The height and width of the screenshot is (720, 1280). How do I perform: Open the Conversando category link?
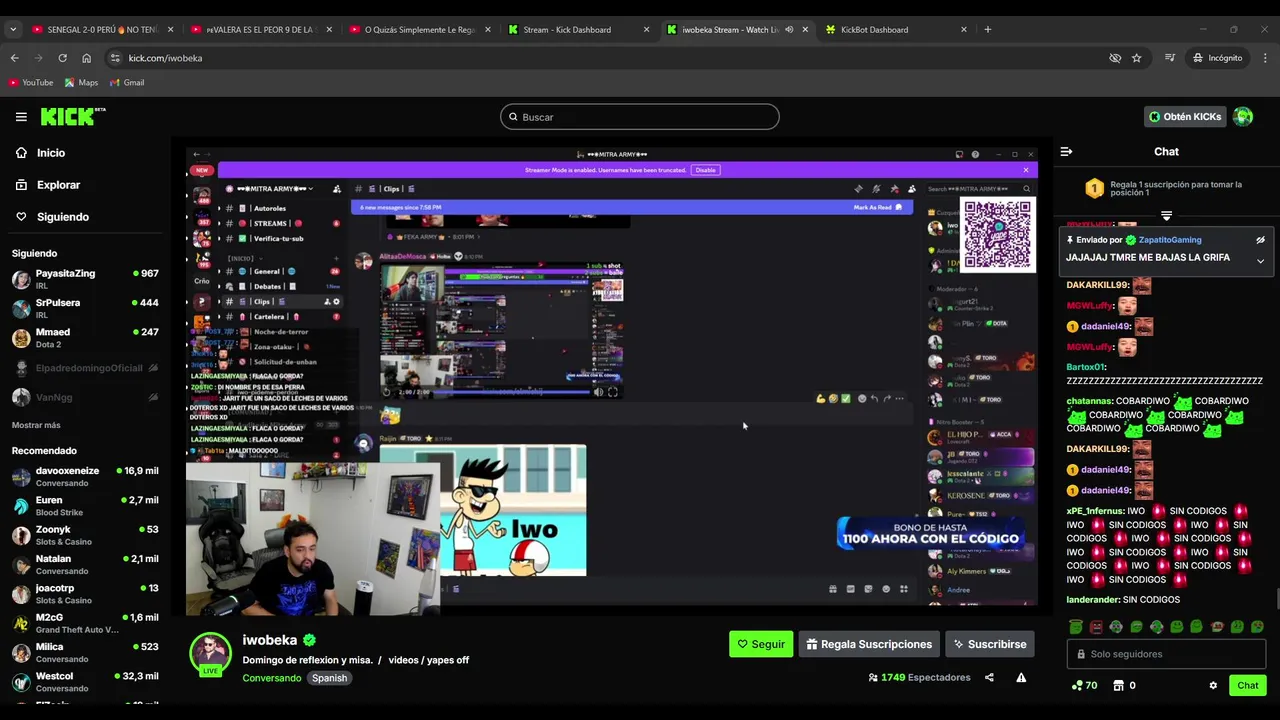[x=271, y=678]
